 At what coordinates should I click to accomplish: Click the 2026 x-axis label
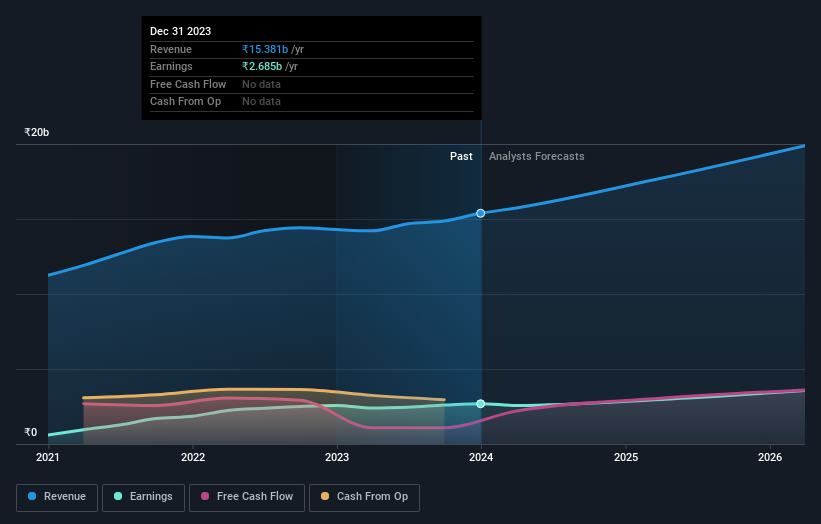770,457
